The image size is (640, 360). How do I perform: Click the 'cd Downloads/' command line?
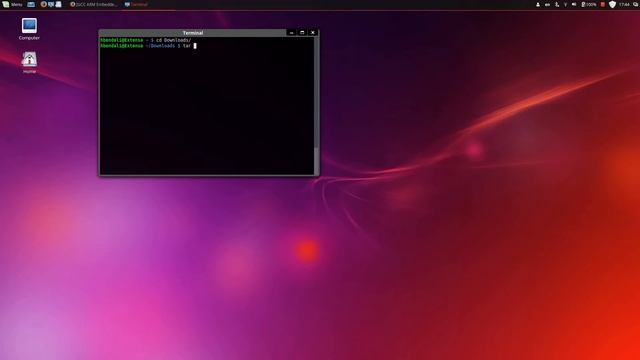146,40
